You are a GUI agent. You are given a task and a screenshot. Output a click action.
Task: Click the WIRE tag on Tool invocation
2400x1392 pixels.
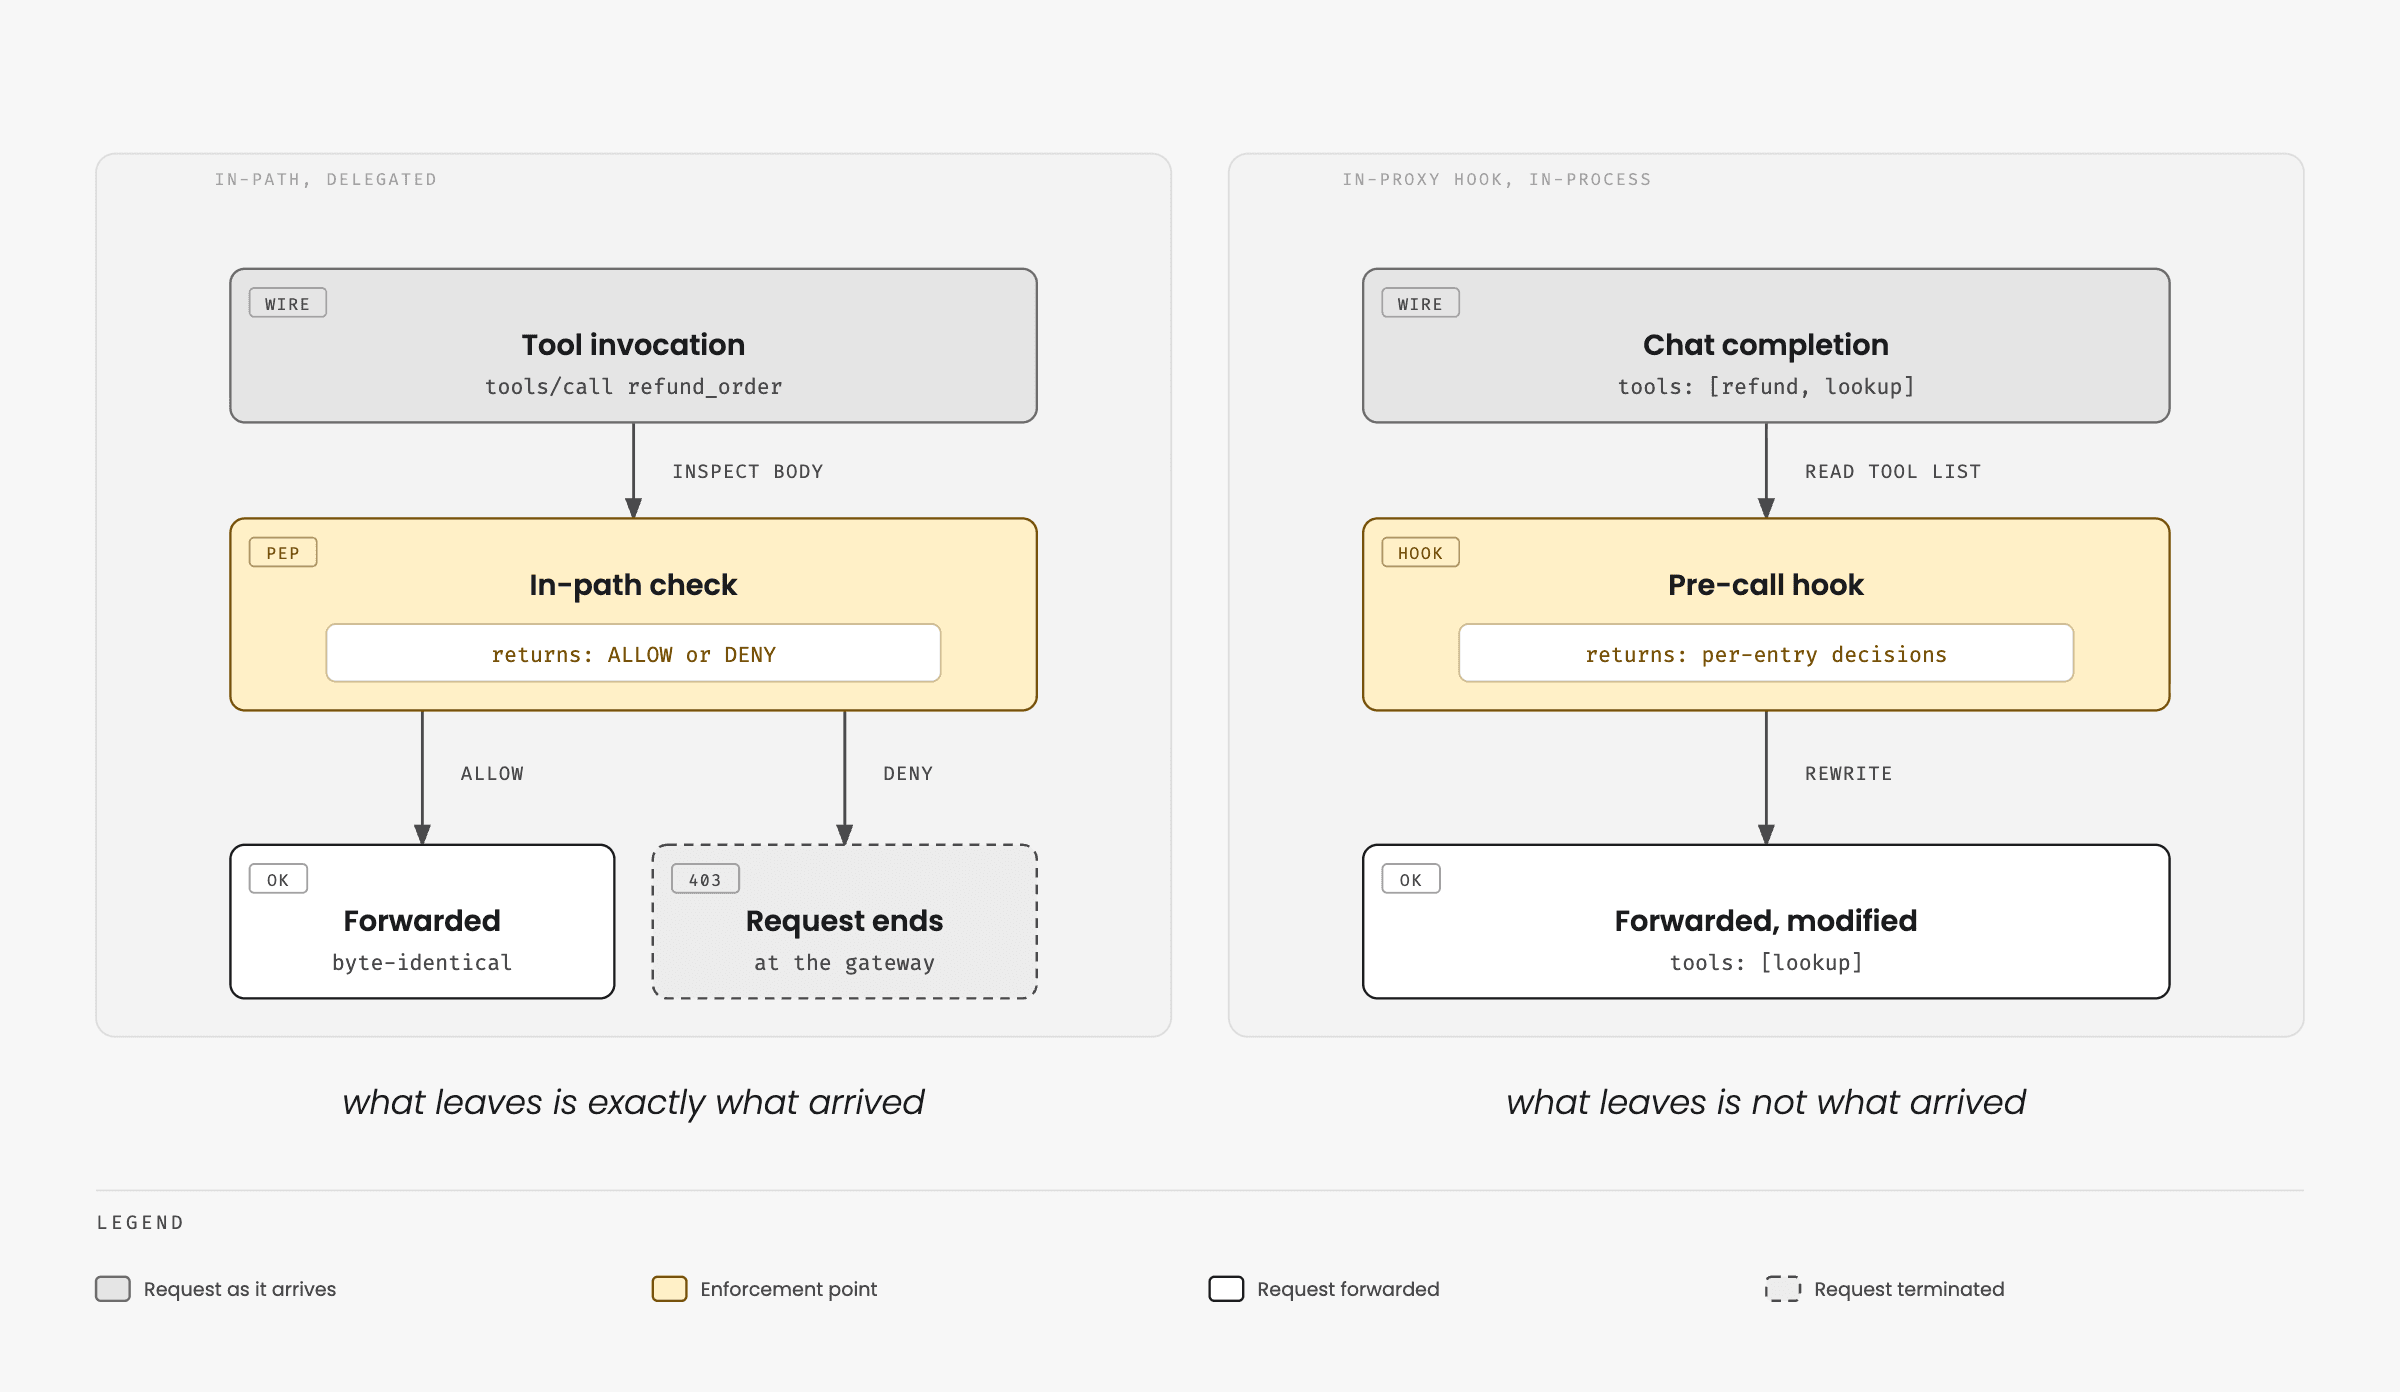pos(287,303)
